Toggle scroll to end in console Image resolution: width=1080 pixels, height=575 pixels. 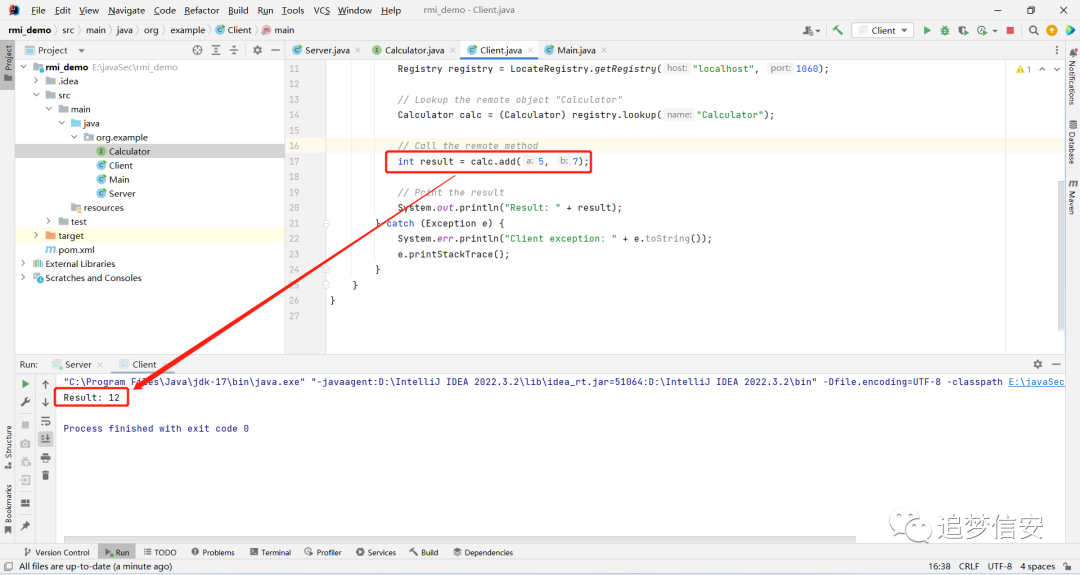point(45,439)
